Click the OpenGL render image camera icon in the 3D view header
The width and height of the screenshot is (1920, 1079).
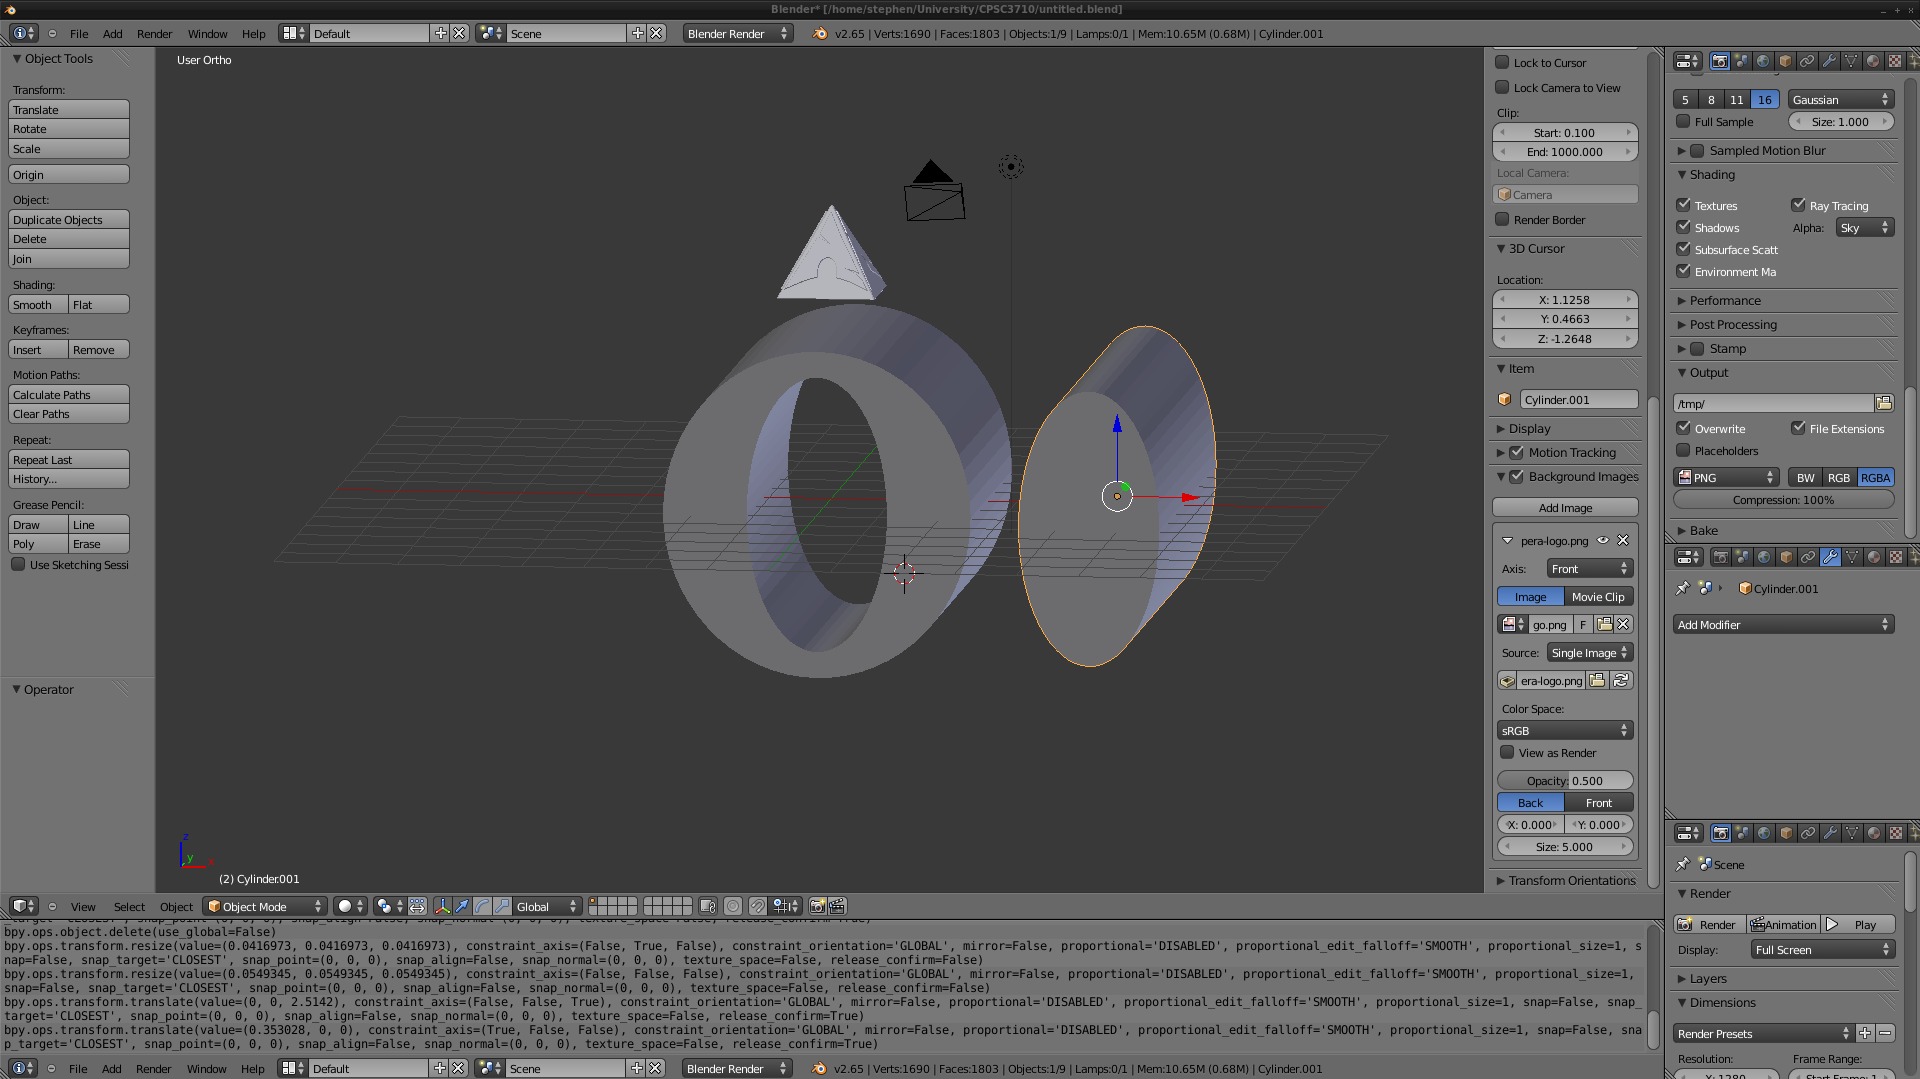point(817,906)
